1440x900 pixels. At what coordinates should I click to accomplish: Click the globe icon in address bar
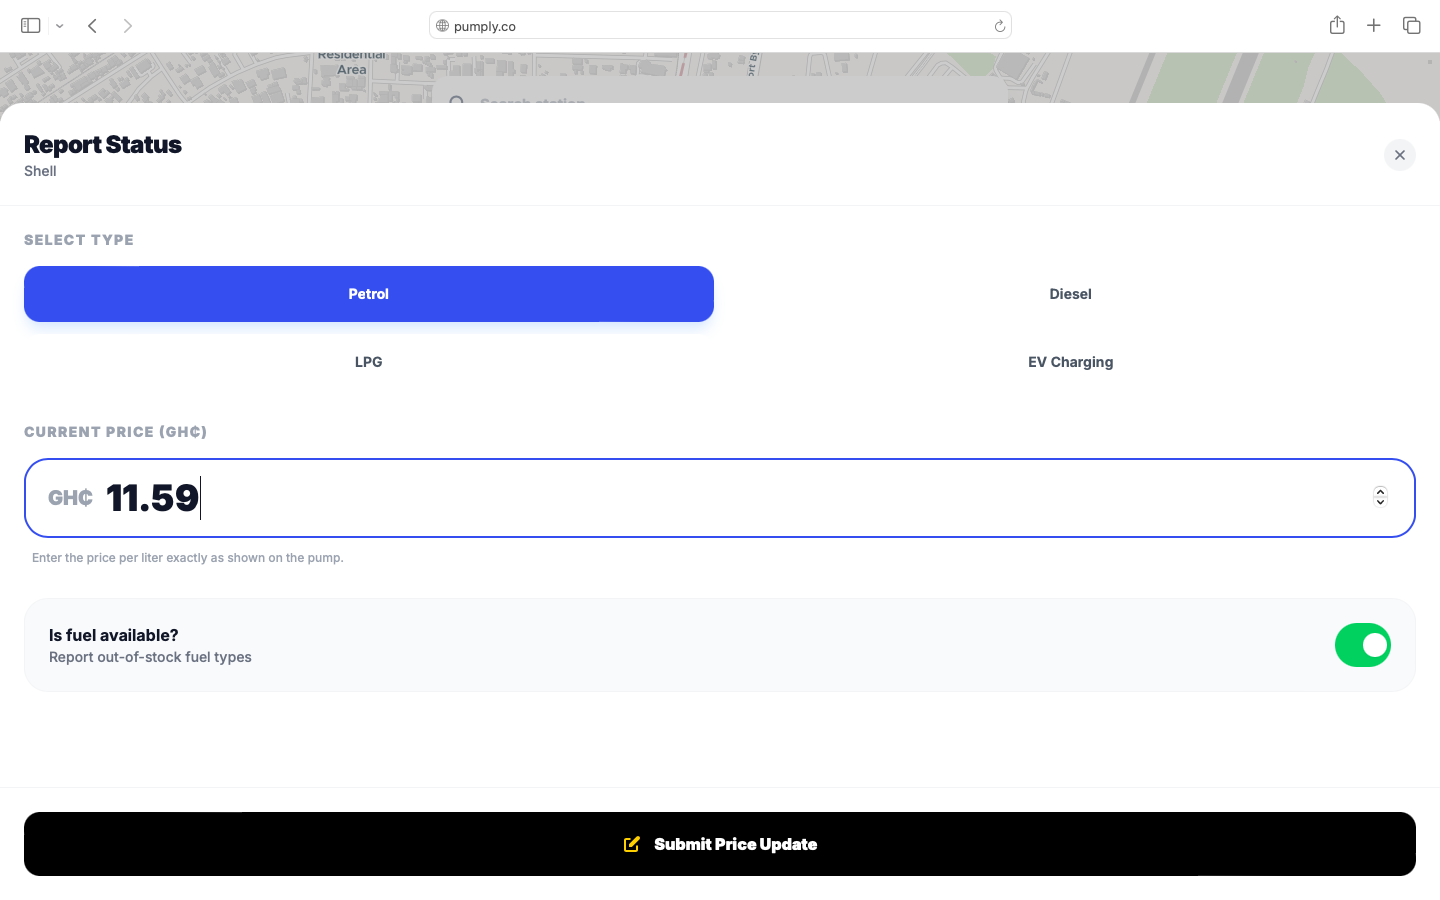442,25
